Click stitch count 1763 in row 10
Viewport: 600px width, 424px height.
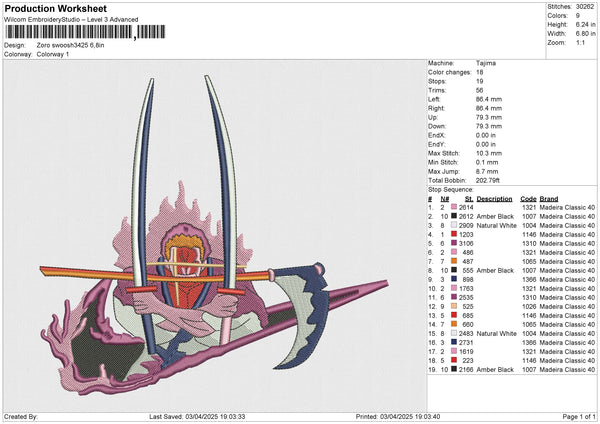(x=466, y=288)
